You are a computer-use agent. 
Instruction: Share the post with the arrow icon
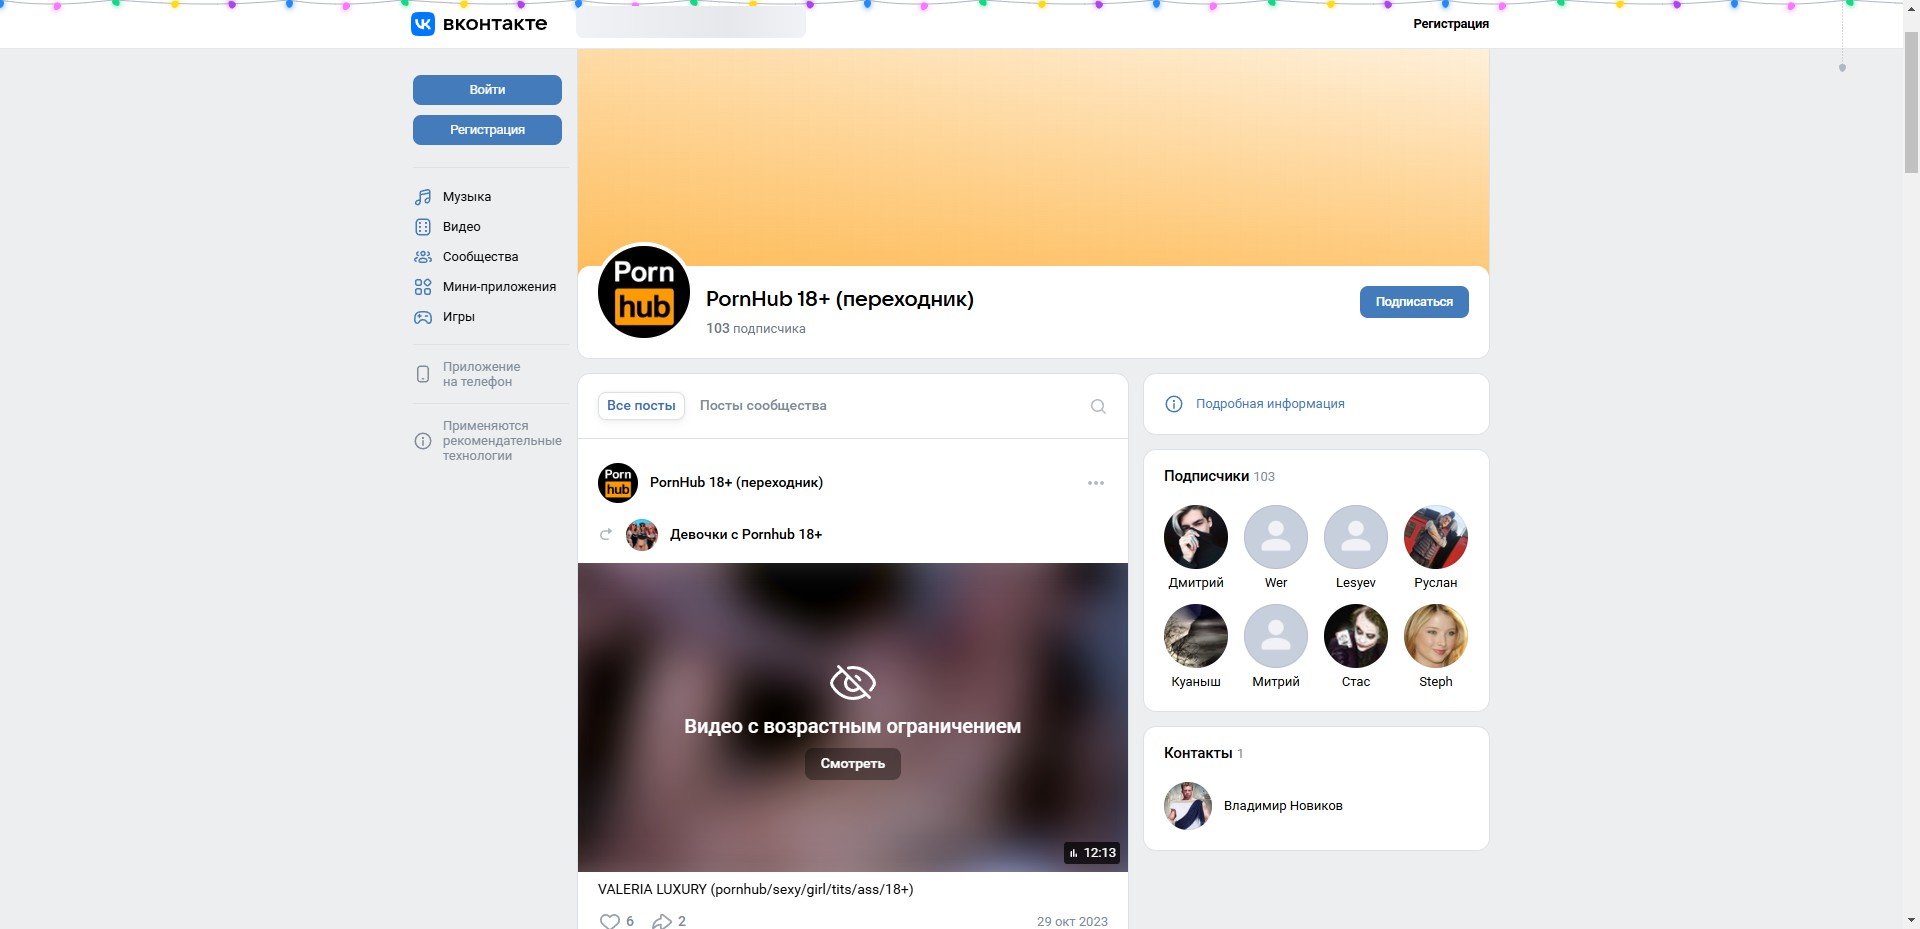[x=661, y=921]
